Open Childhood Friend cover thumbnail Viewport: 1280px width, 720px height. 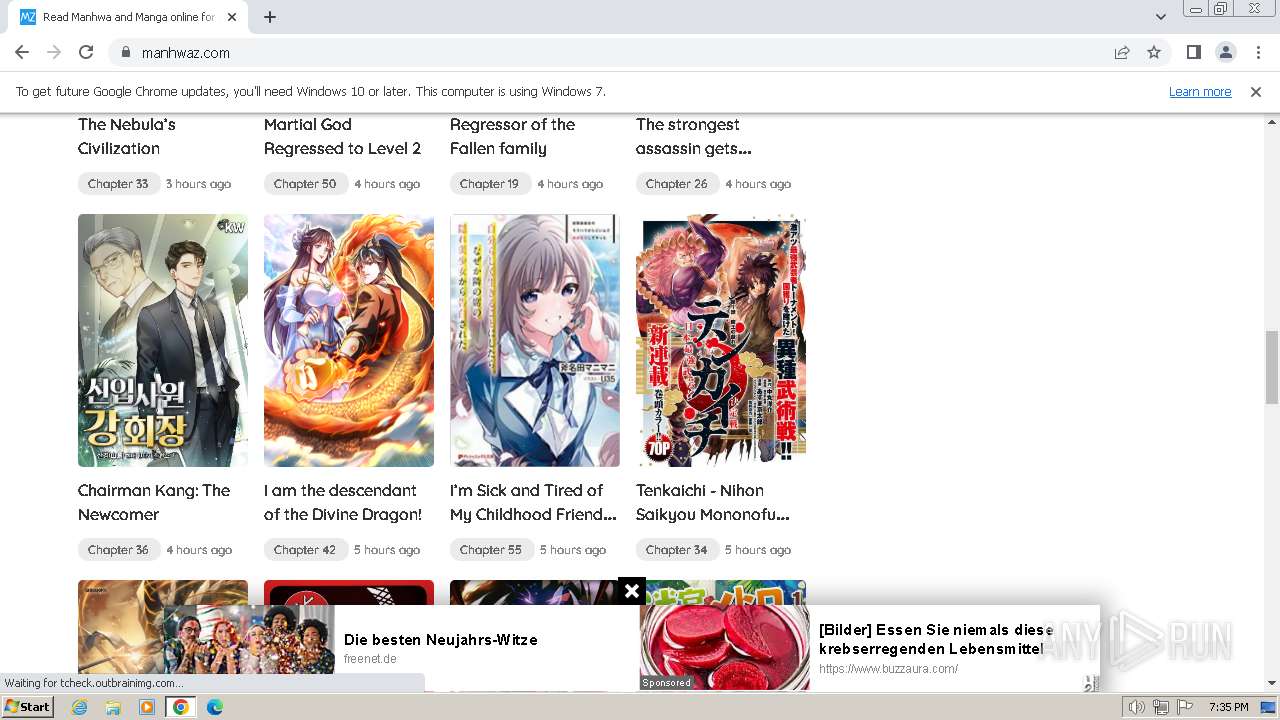(x=535, y=340)
